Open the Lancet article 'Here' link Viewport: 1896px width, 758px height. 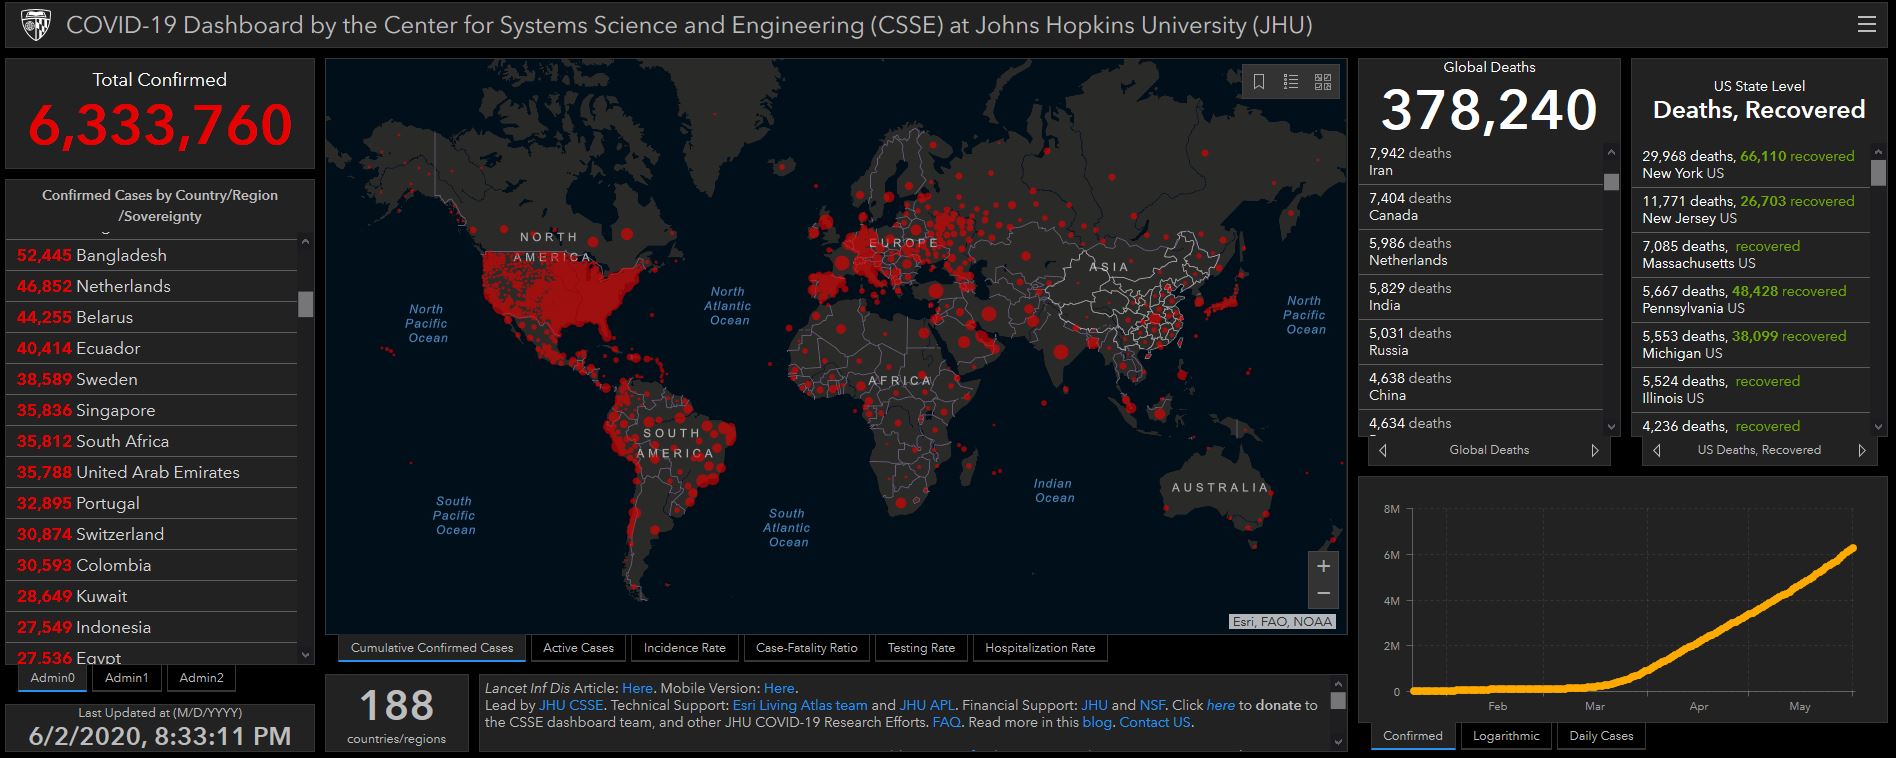637,688
